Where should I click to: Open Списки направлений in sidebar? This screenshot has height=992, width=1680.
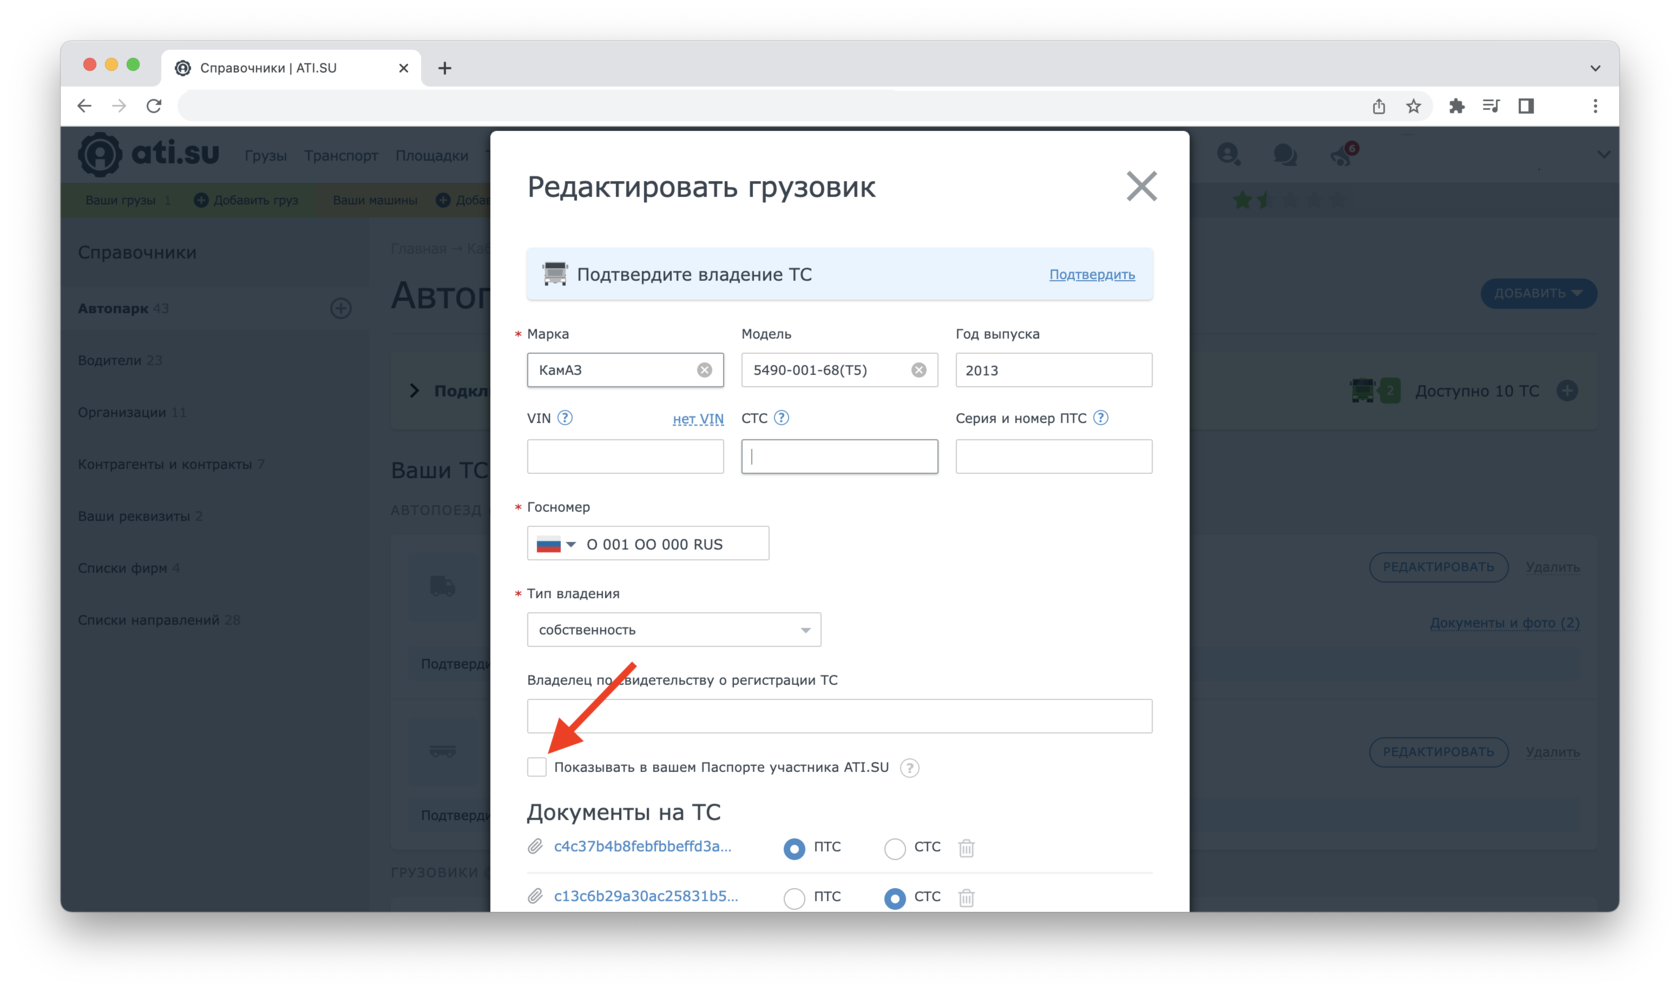tap(159, 620)
